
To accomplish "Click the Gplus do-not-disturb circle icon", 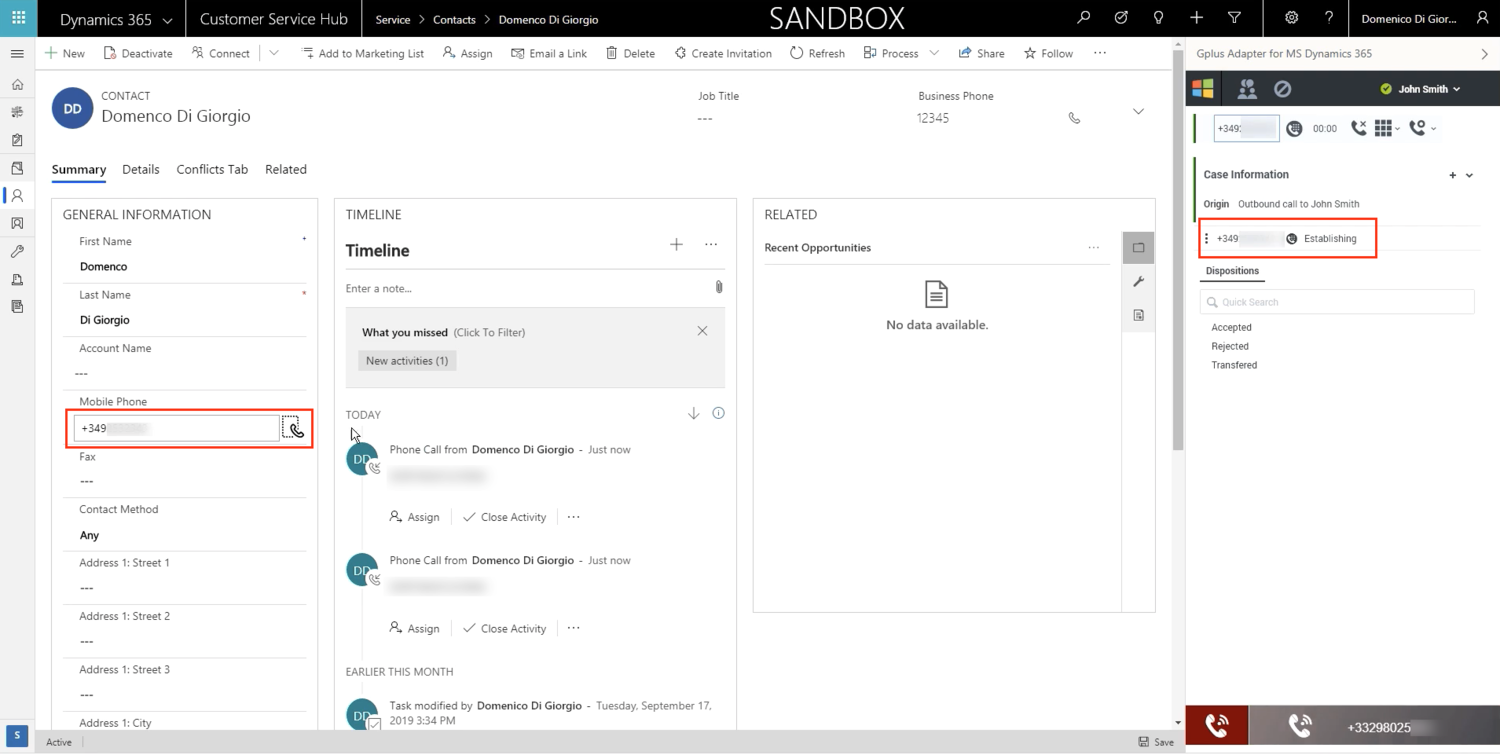I will pos(1282,89).
